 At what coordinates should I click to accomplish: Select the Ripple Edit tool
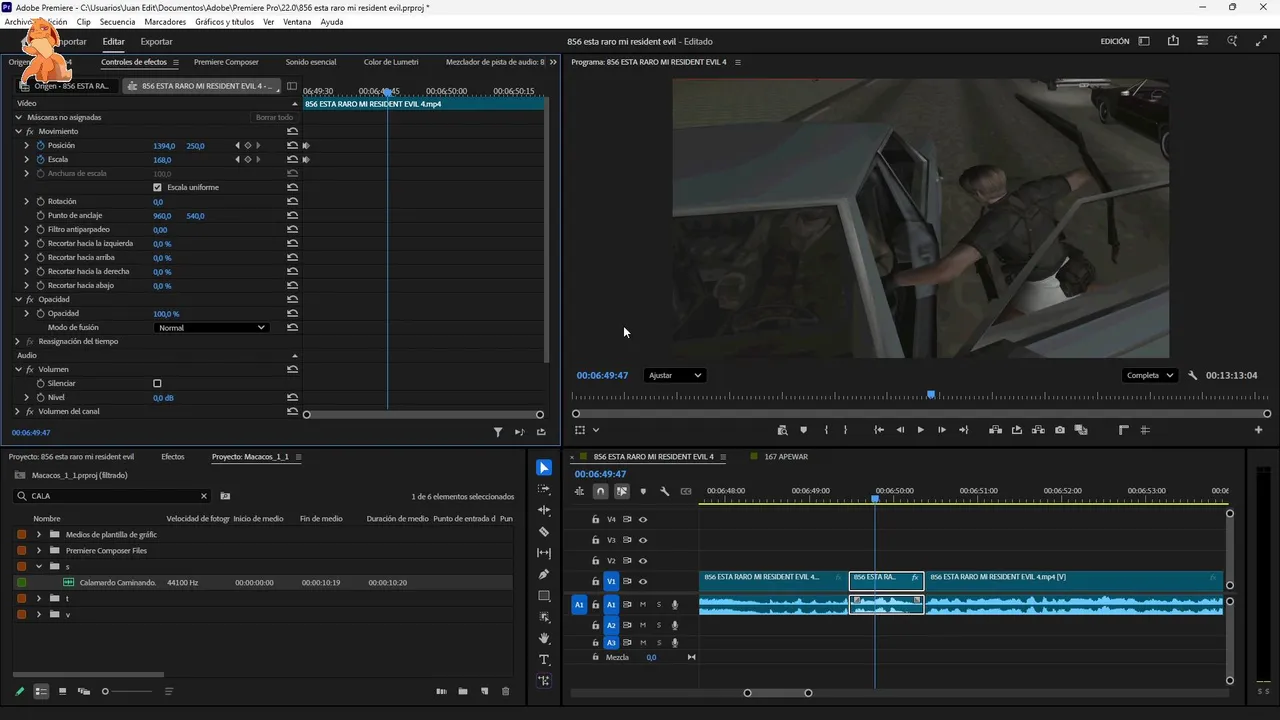pos(544,511)
